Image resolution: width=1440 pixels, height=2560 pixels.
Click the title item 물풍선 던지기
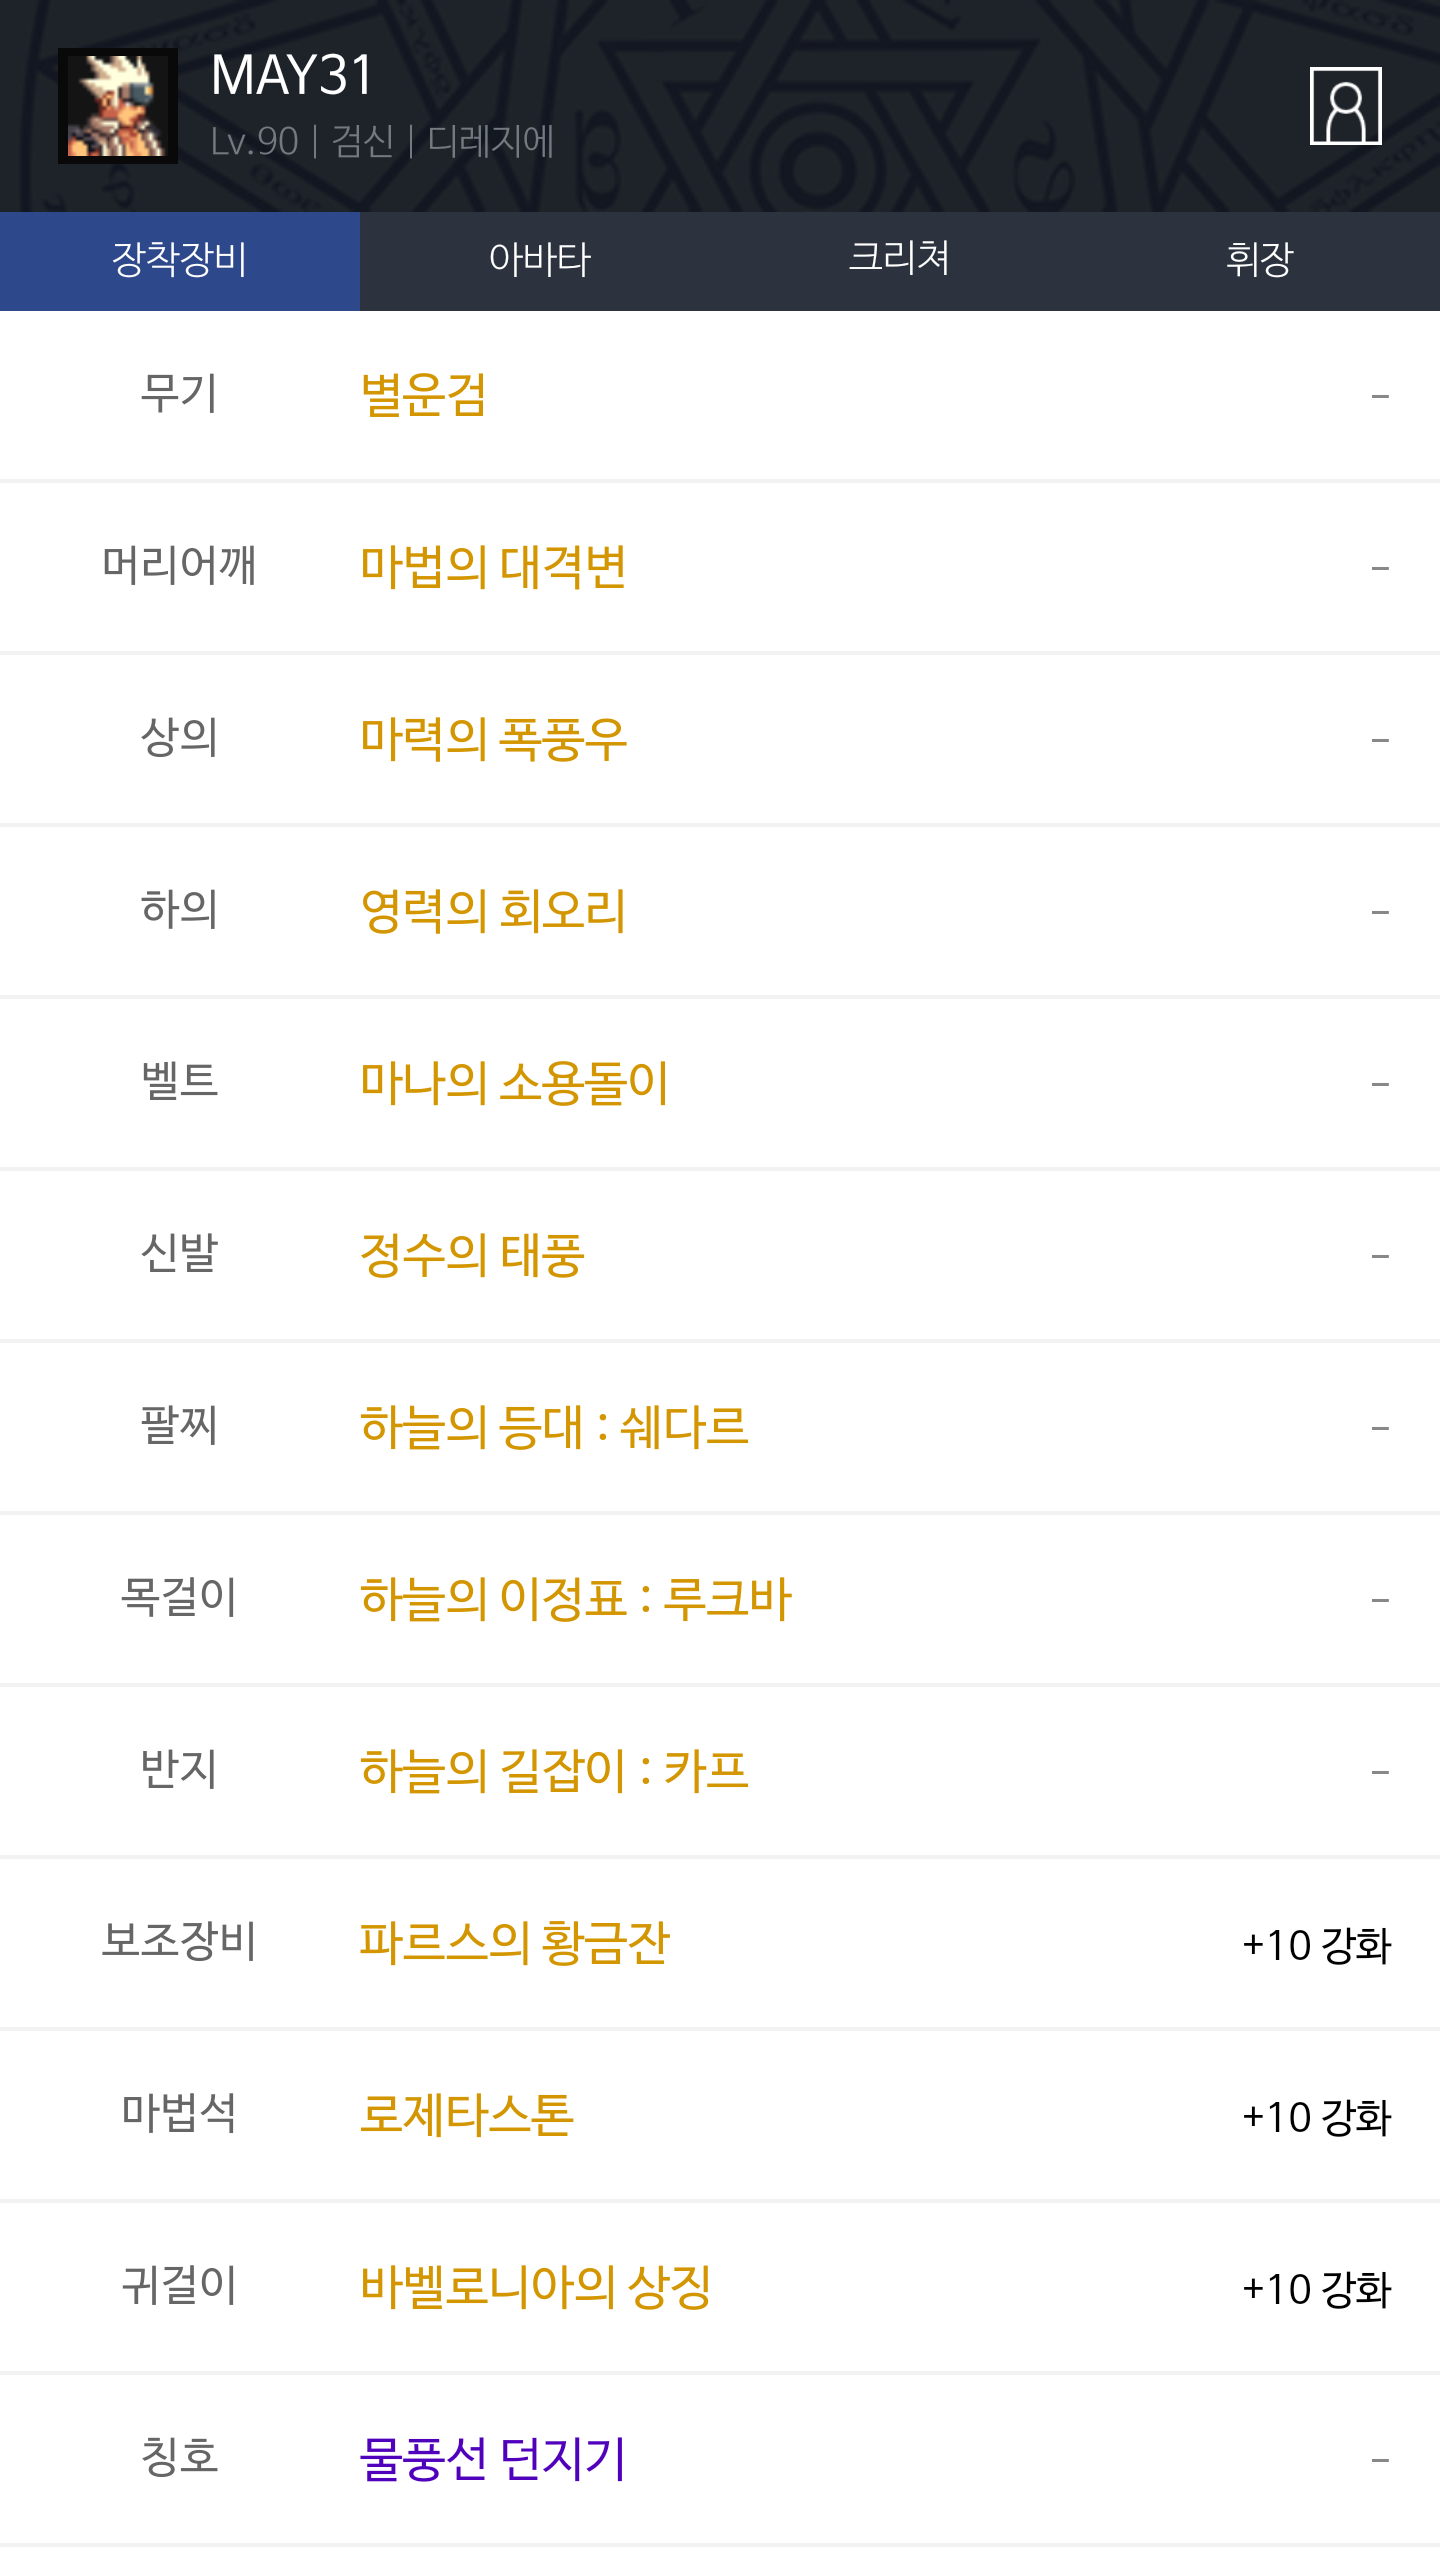pos(493,2459)
